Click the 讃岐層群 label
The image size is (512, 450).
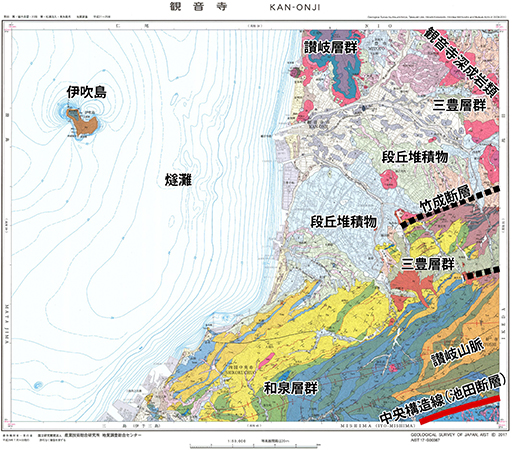tap(330, 47)
